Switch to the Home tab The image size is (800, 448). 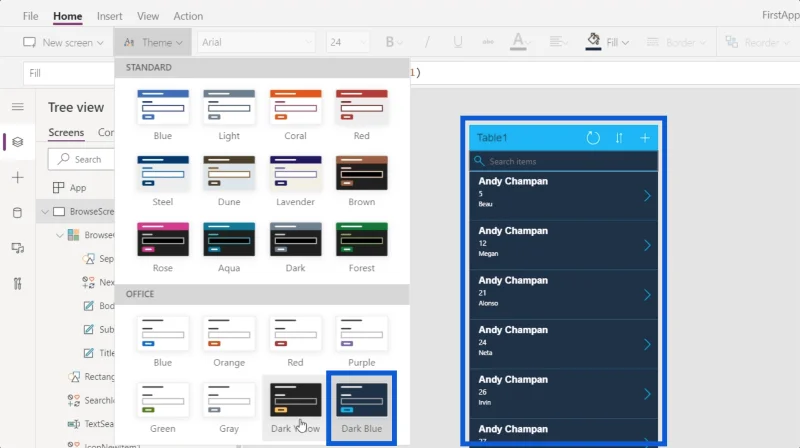tap(67, 16)
